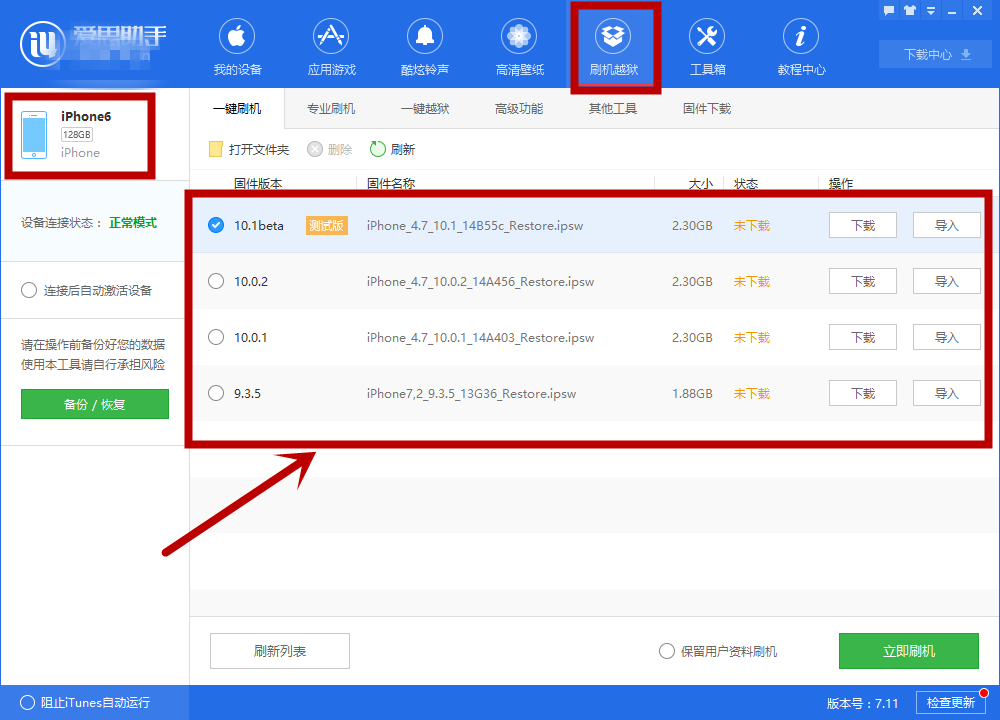Click the 固件名称 column header
Screen dimensions: 1000x720
click(x=391, y=184)
